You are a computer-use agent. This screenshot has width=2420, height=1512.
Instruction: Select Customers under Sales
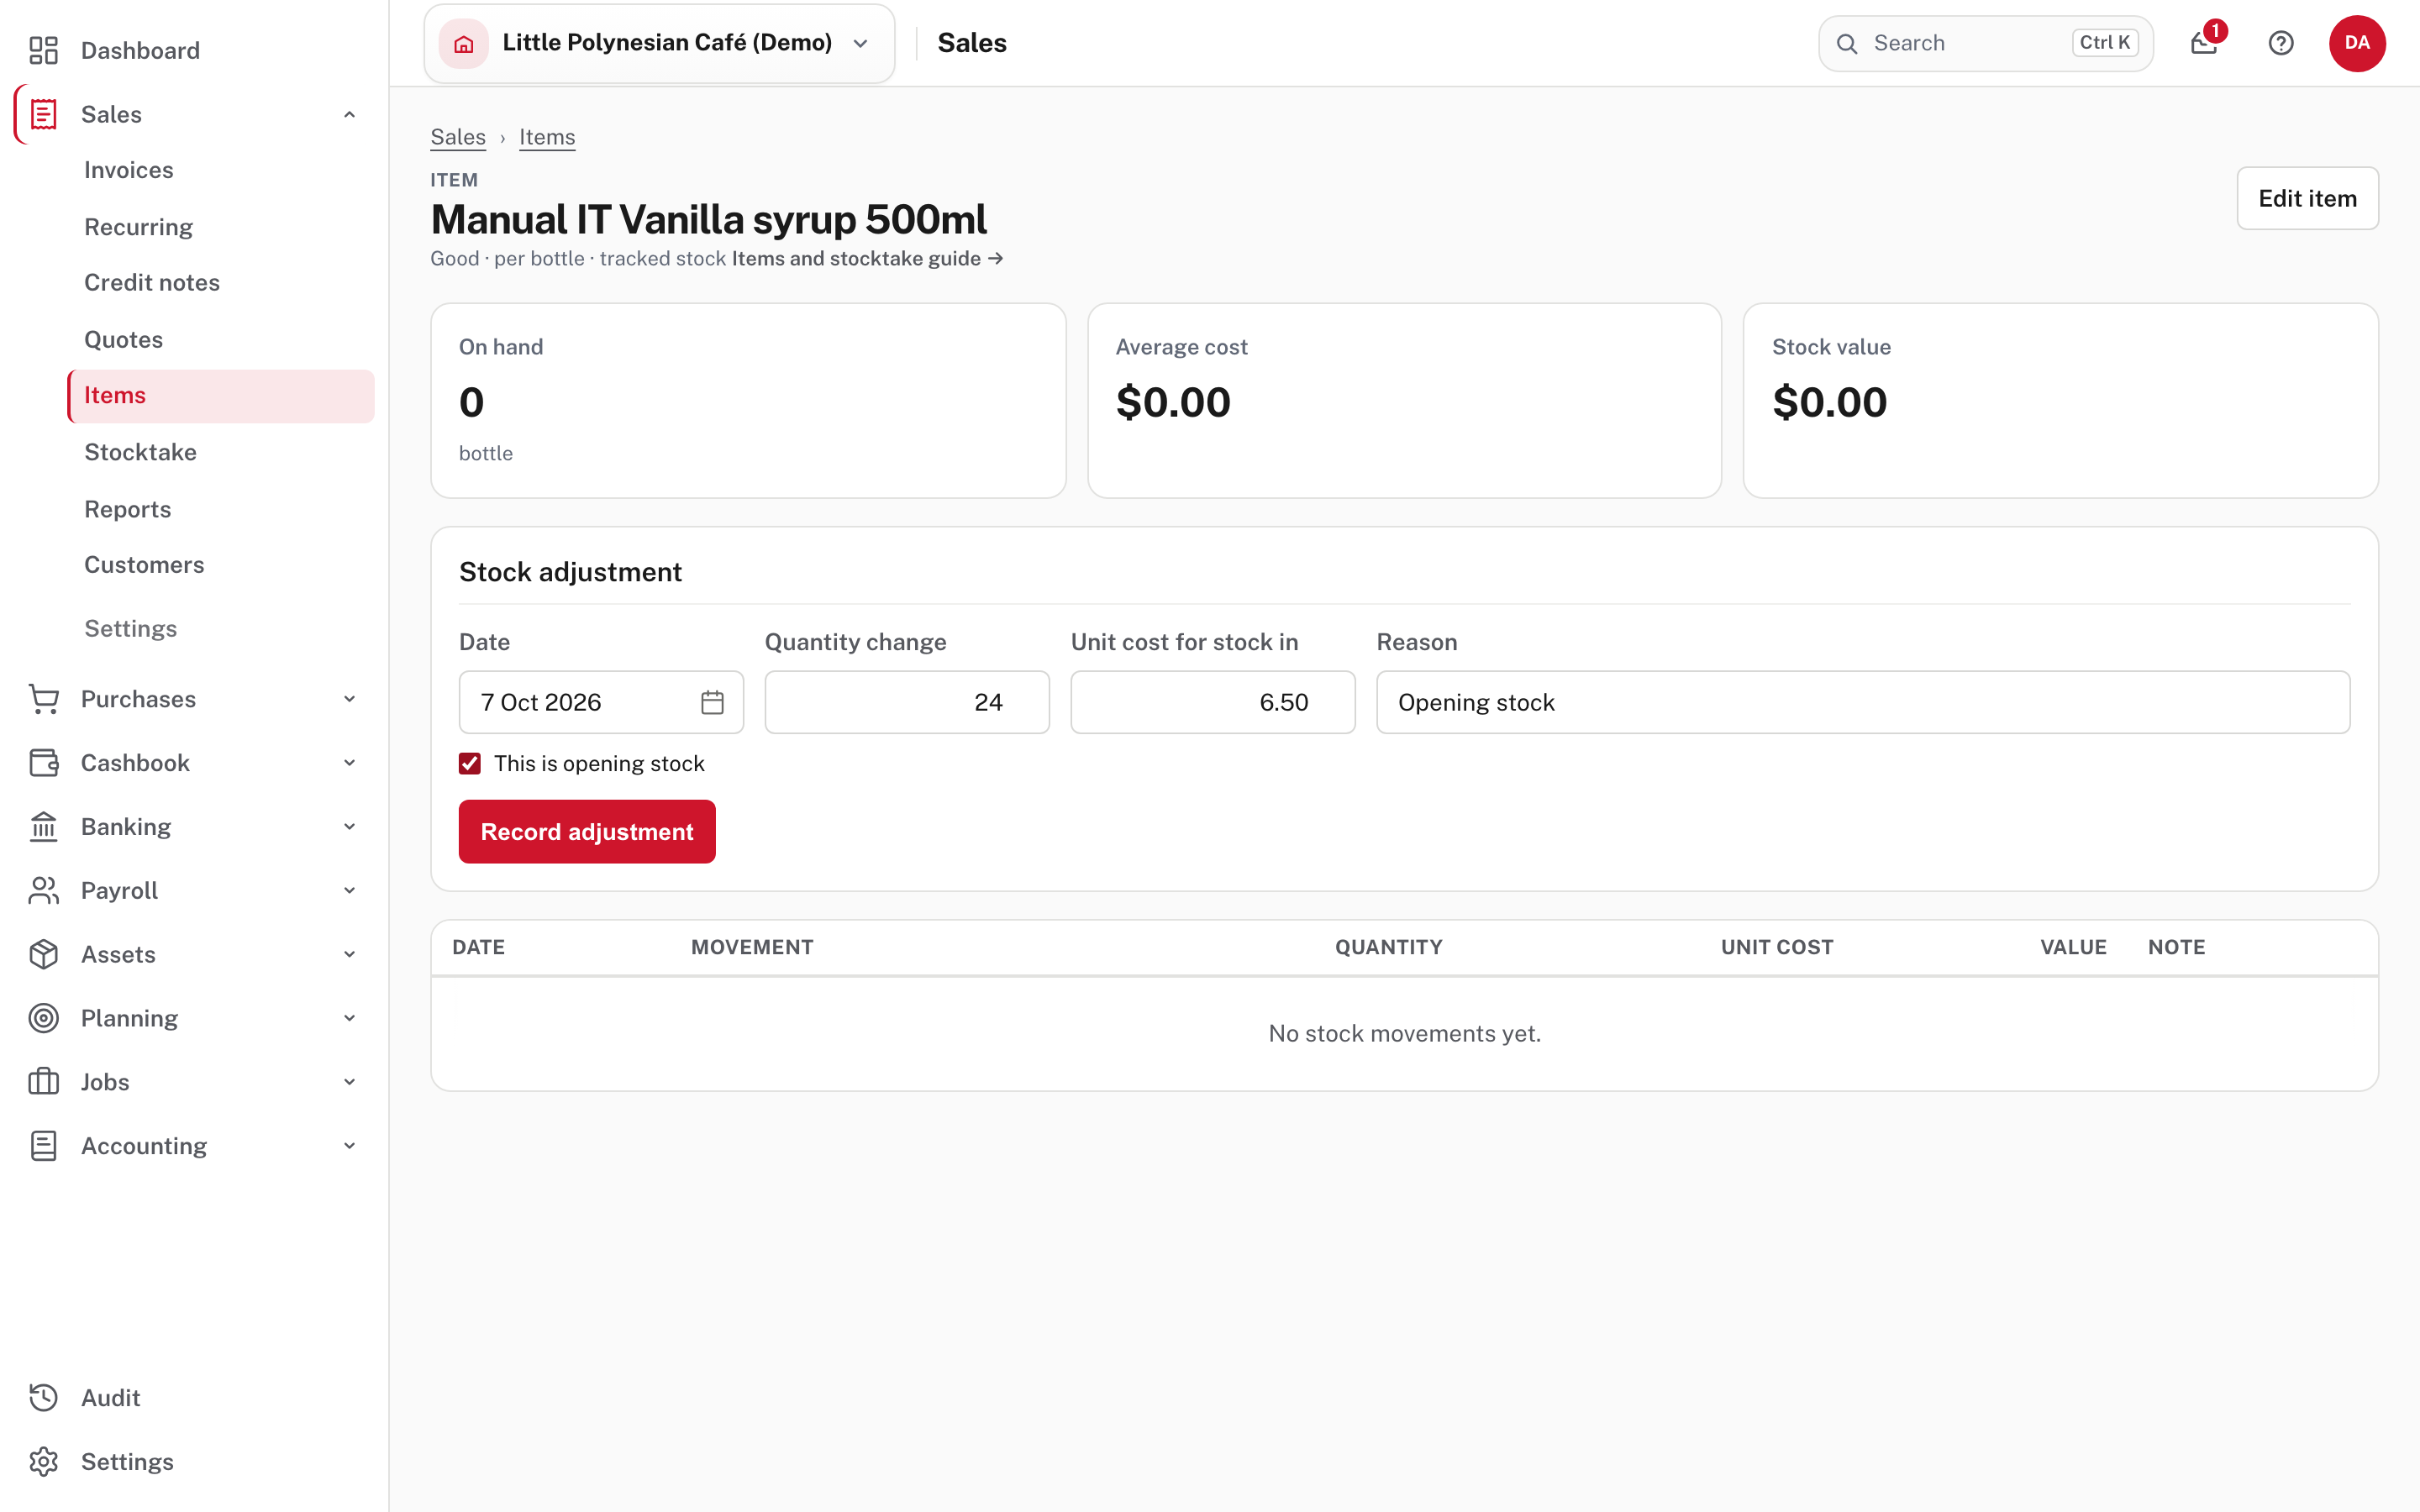click(x=144, y=565)
